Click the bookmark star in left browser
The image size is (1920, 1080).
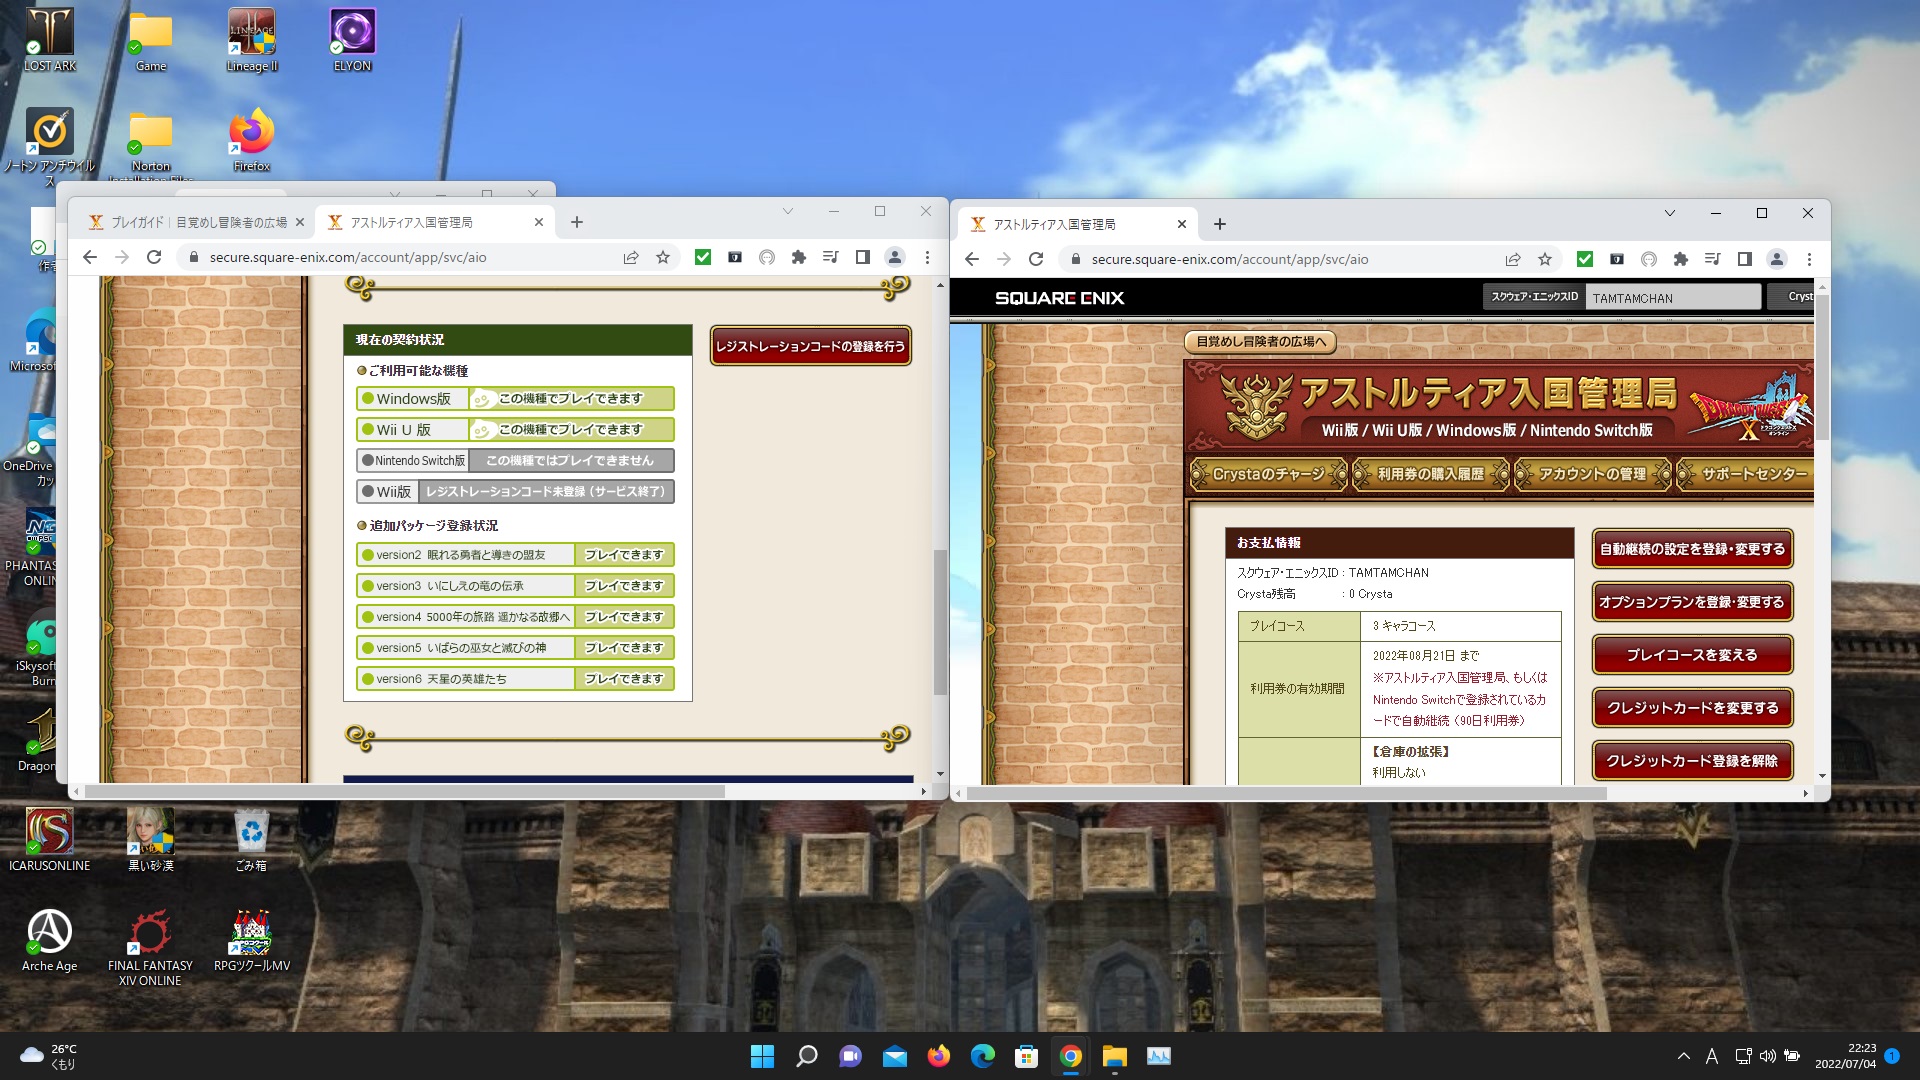pyautogui.click(x=663, y=257)
